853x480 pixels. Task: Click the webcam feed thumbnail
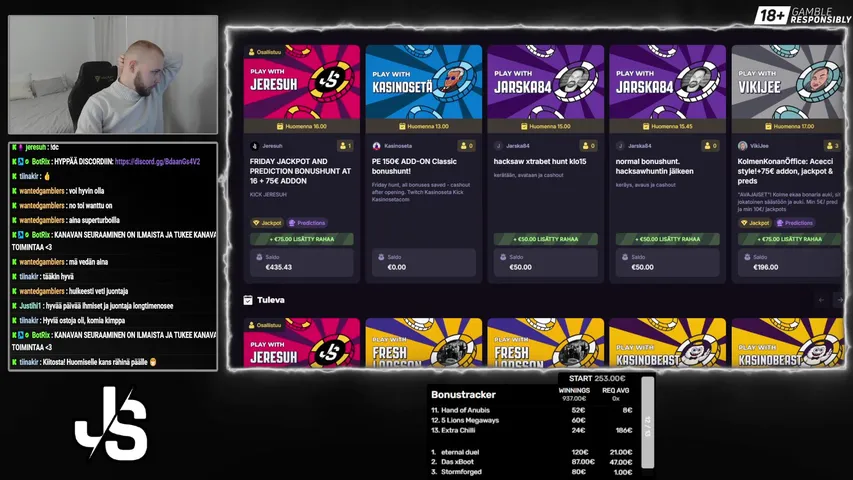point(113,75)
